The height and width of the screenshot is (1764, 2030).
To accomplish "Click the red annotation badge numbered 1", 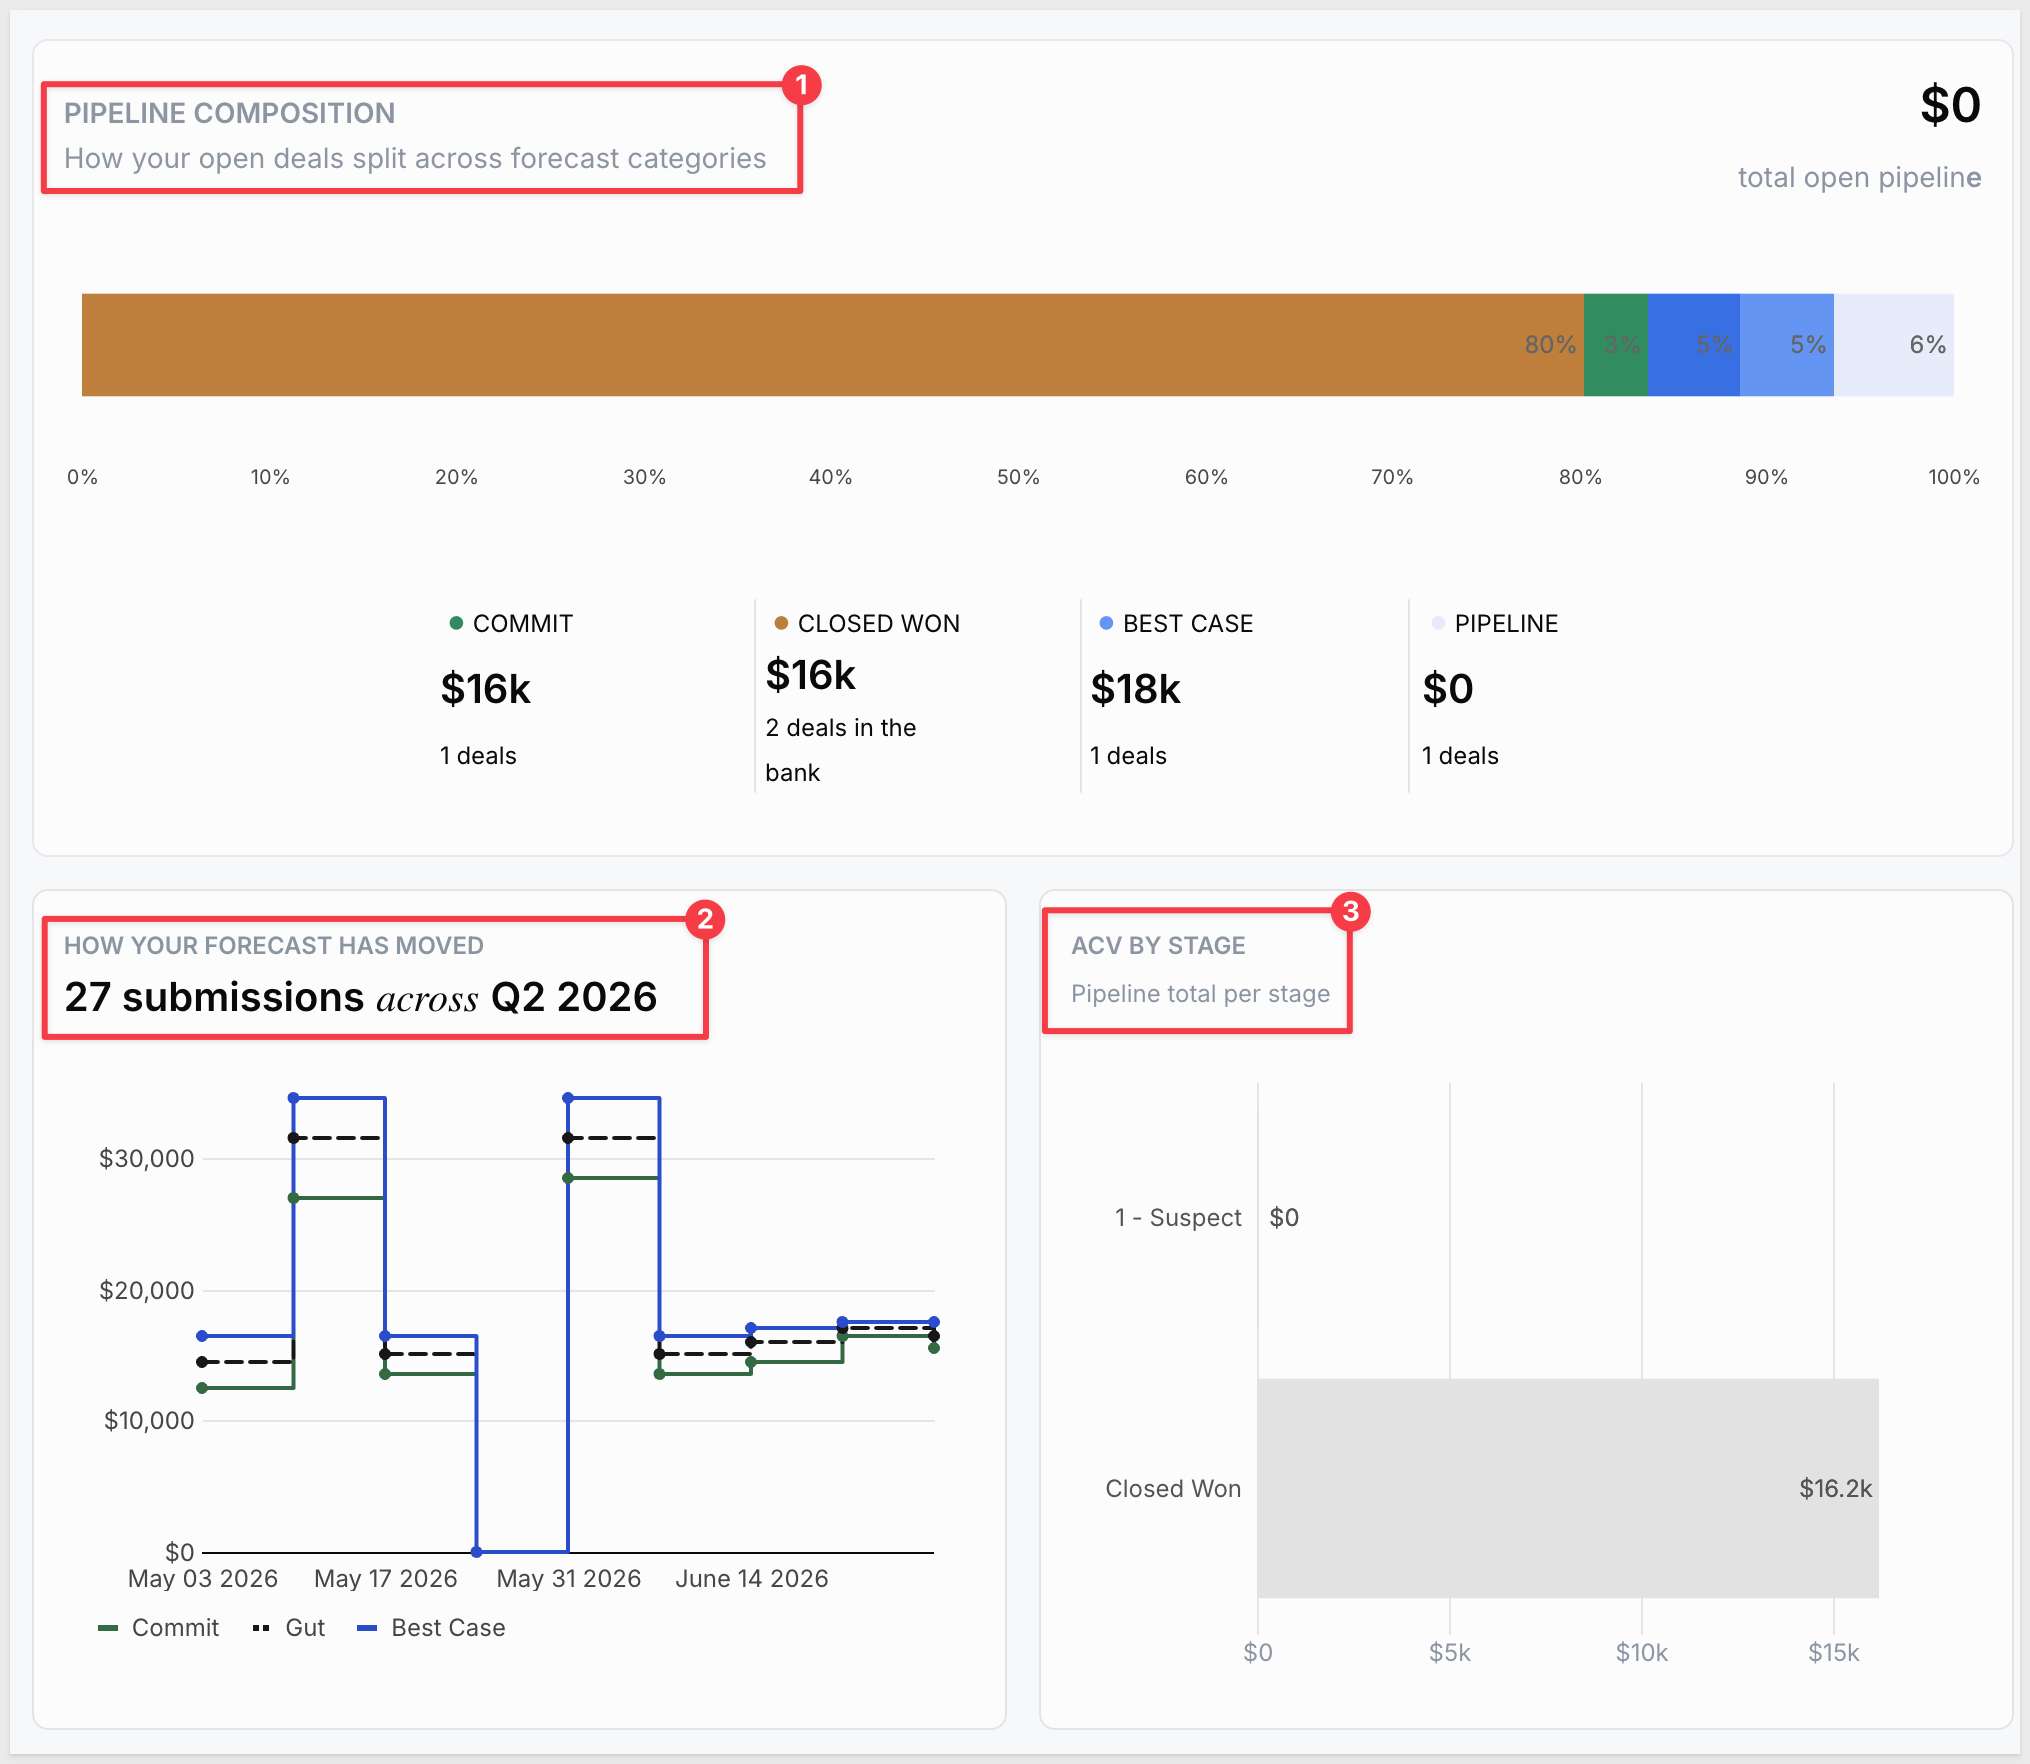I will click(x=801, y=86).
